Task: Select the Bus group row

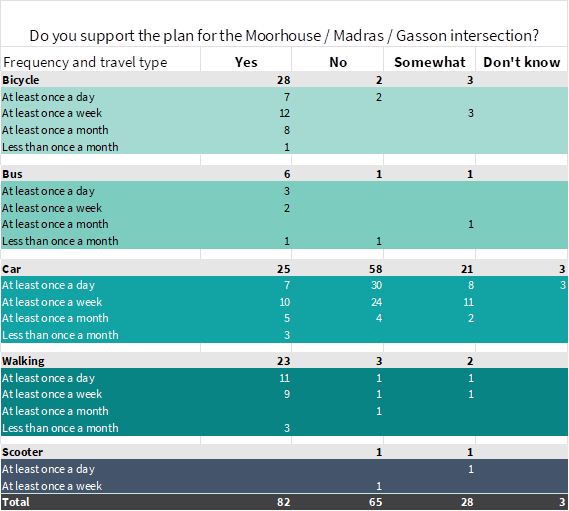Action: pos(284,174)
